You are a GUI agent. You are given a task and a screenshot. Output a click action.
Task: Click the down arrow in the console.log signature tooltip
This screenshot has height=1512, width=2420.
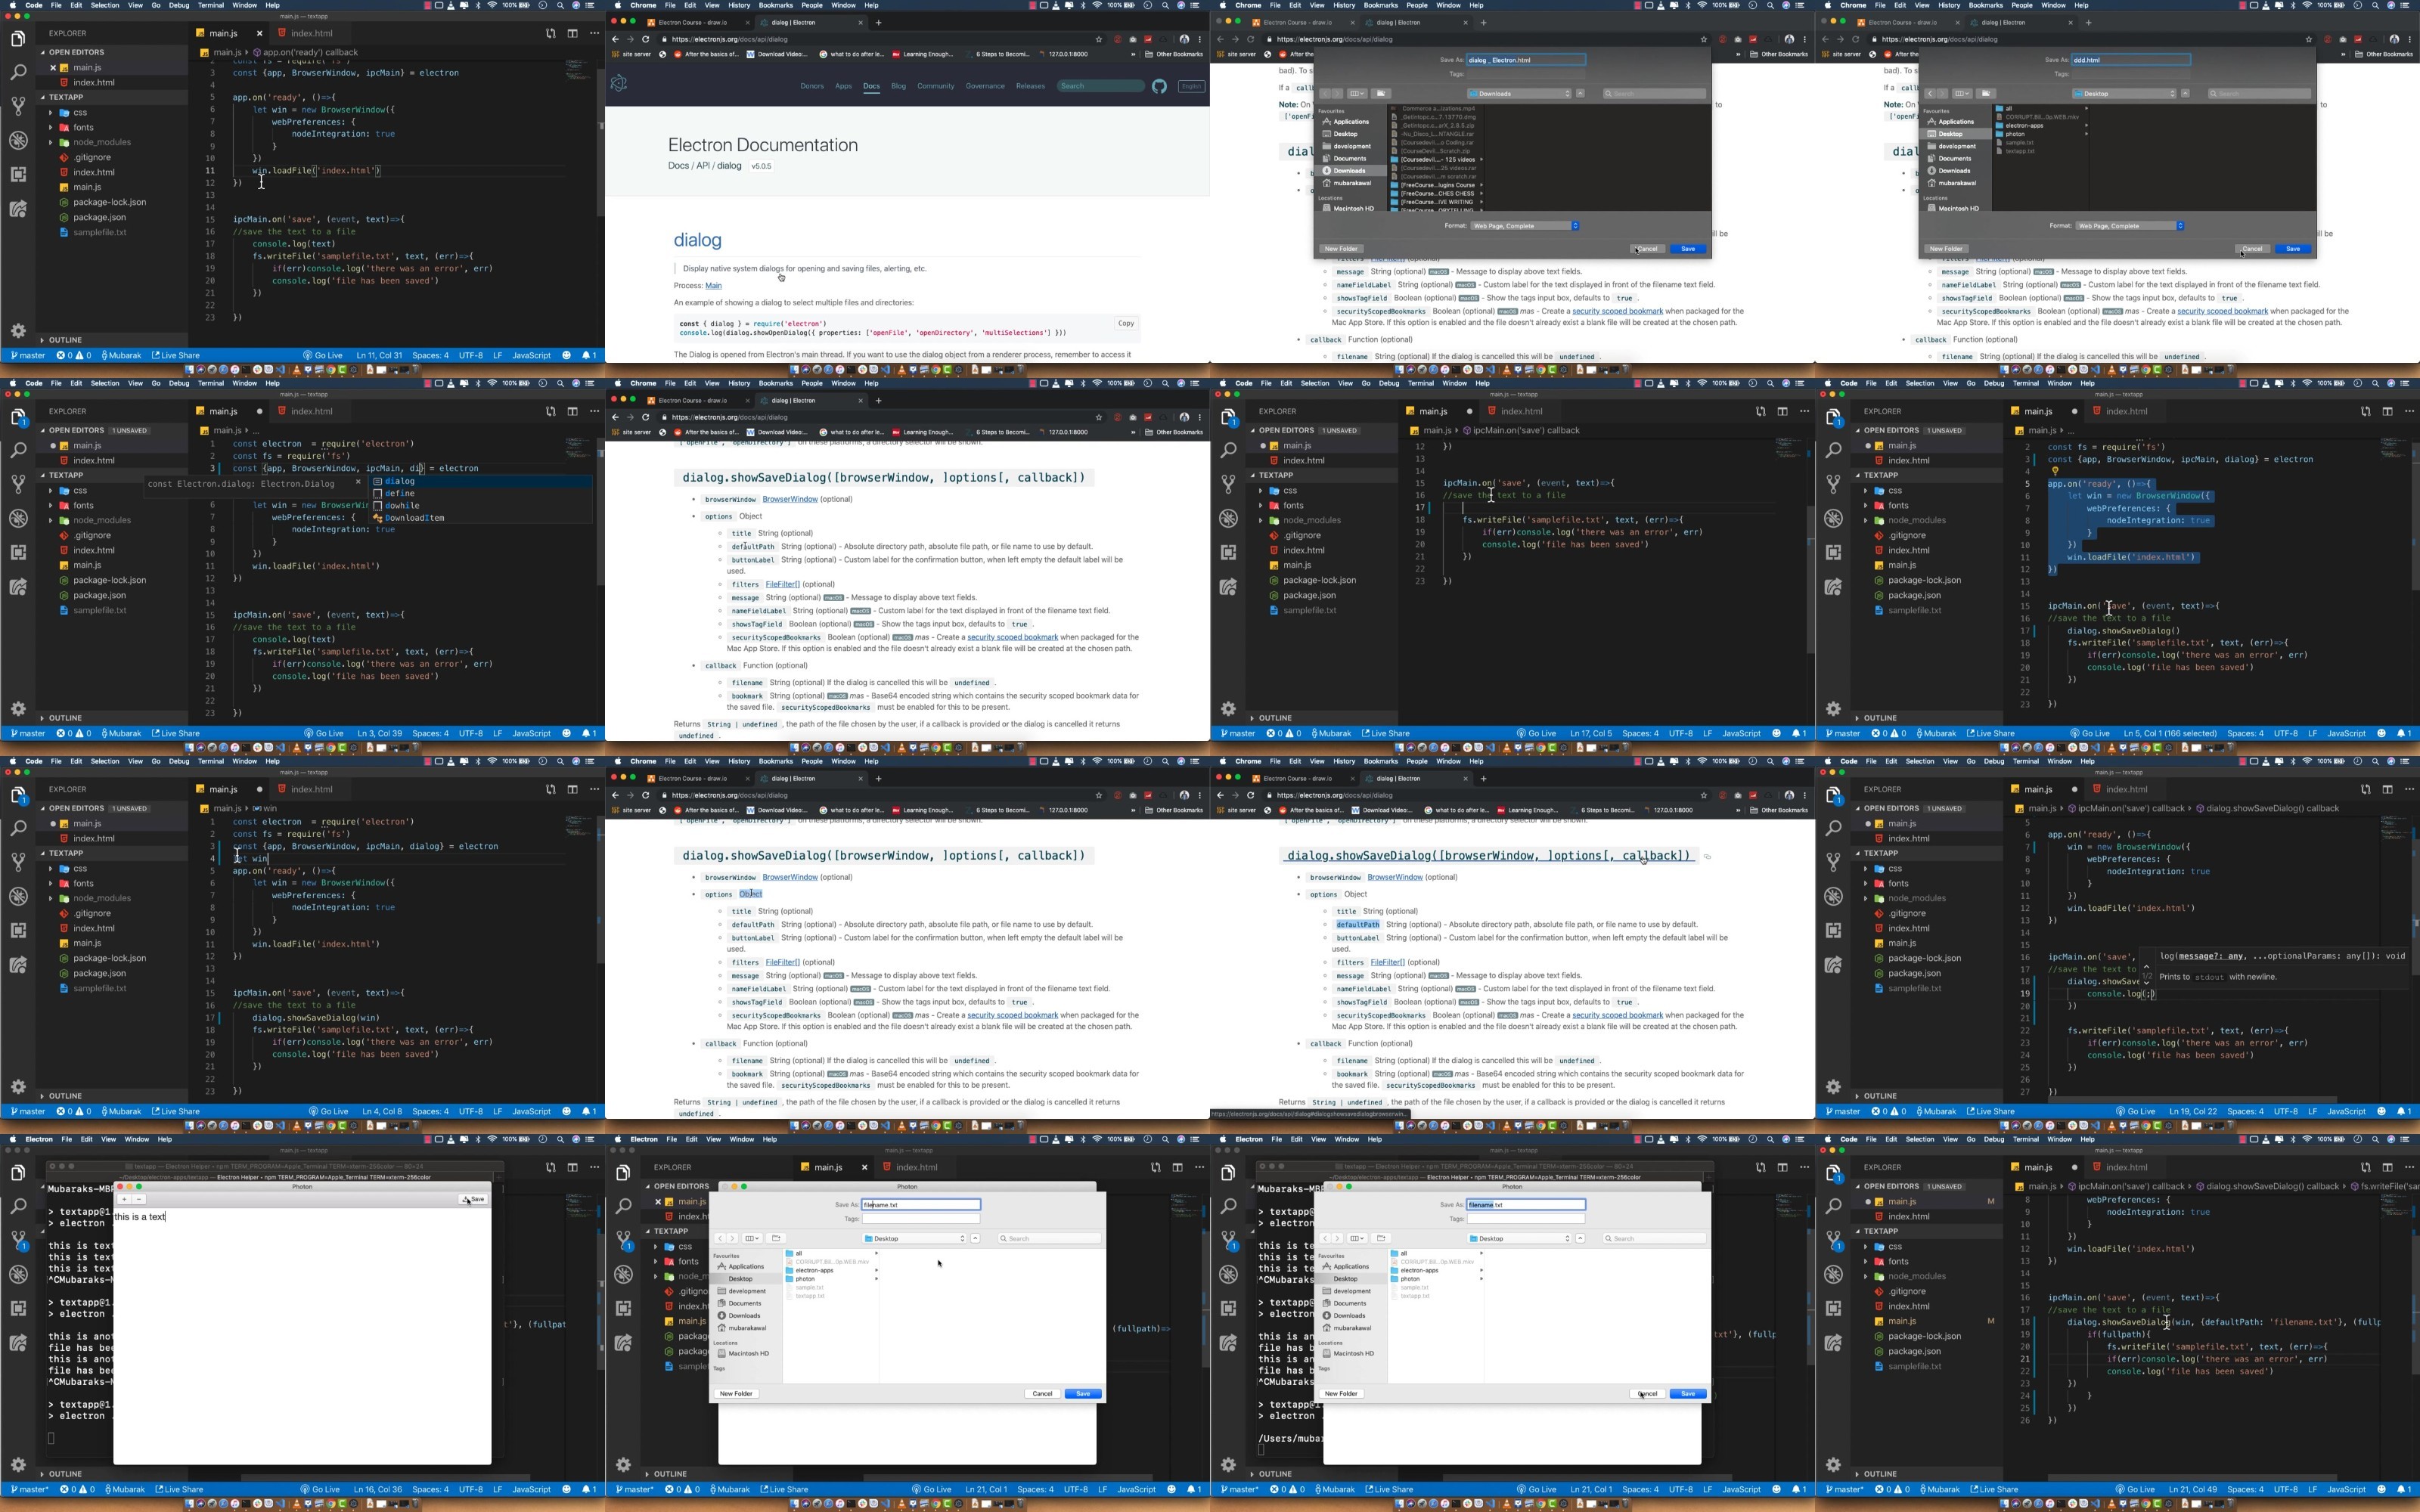[x=2147, y=982]
